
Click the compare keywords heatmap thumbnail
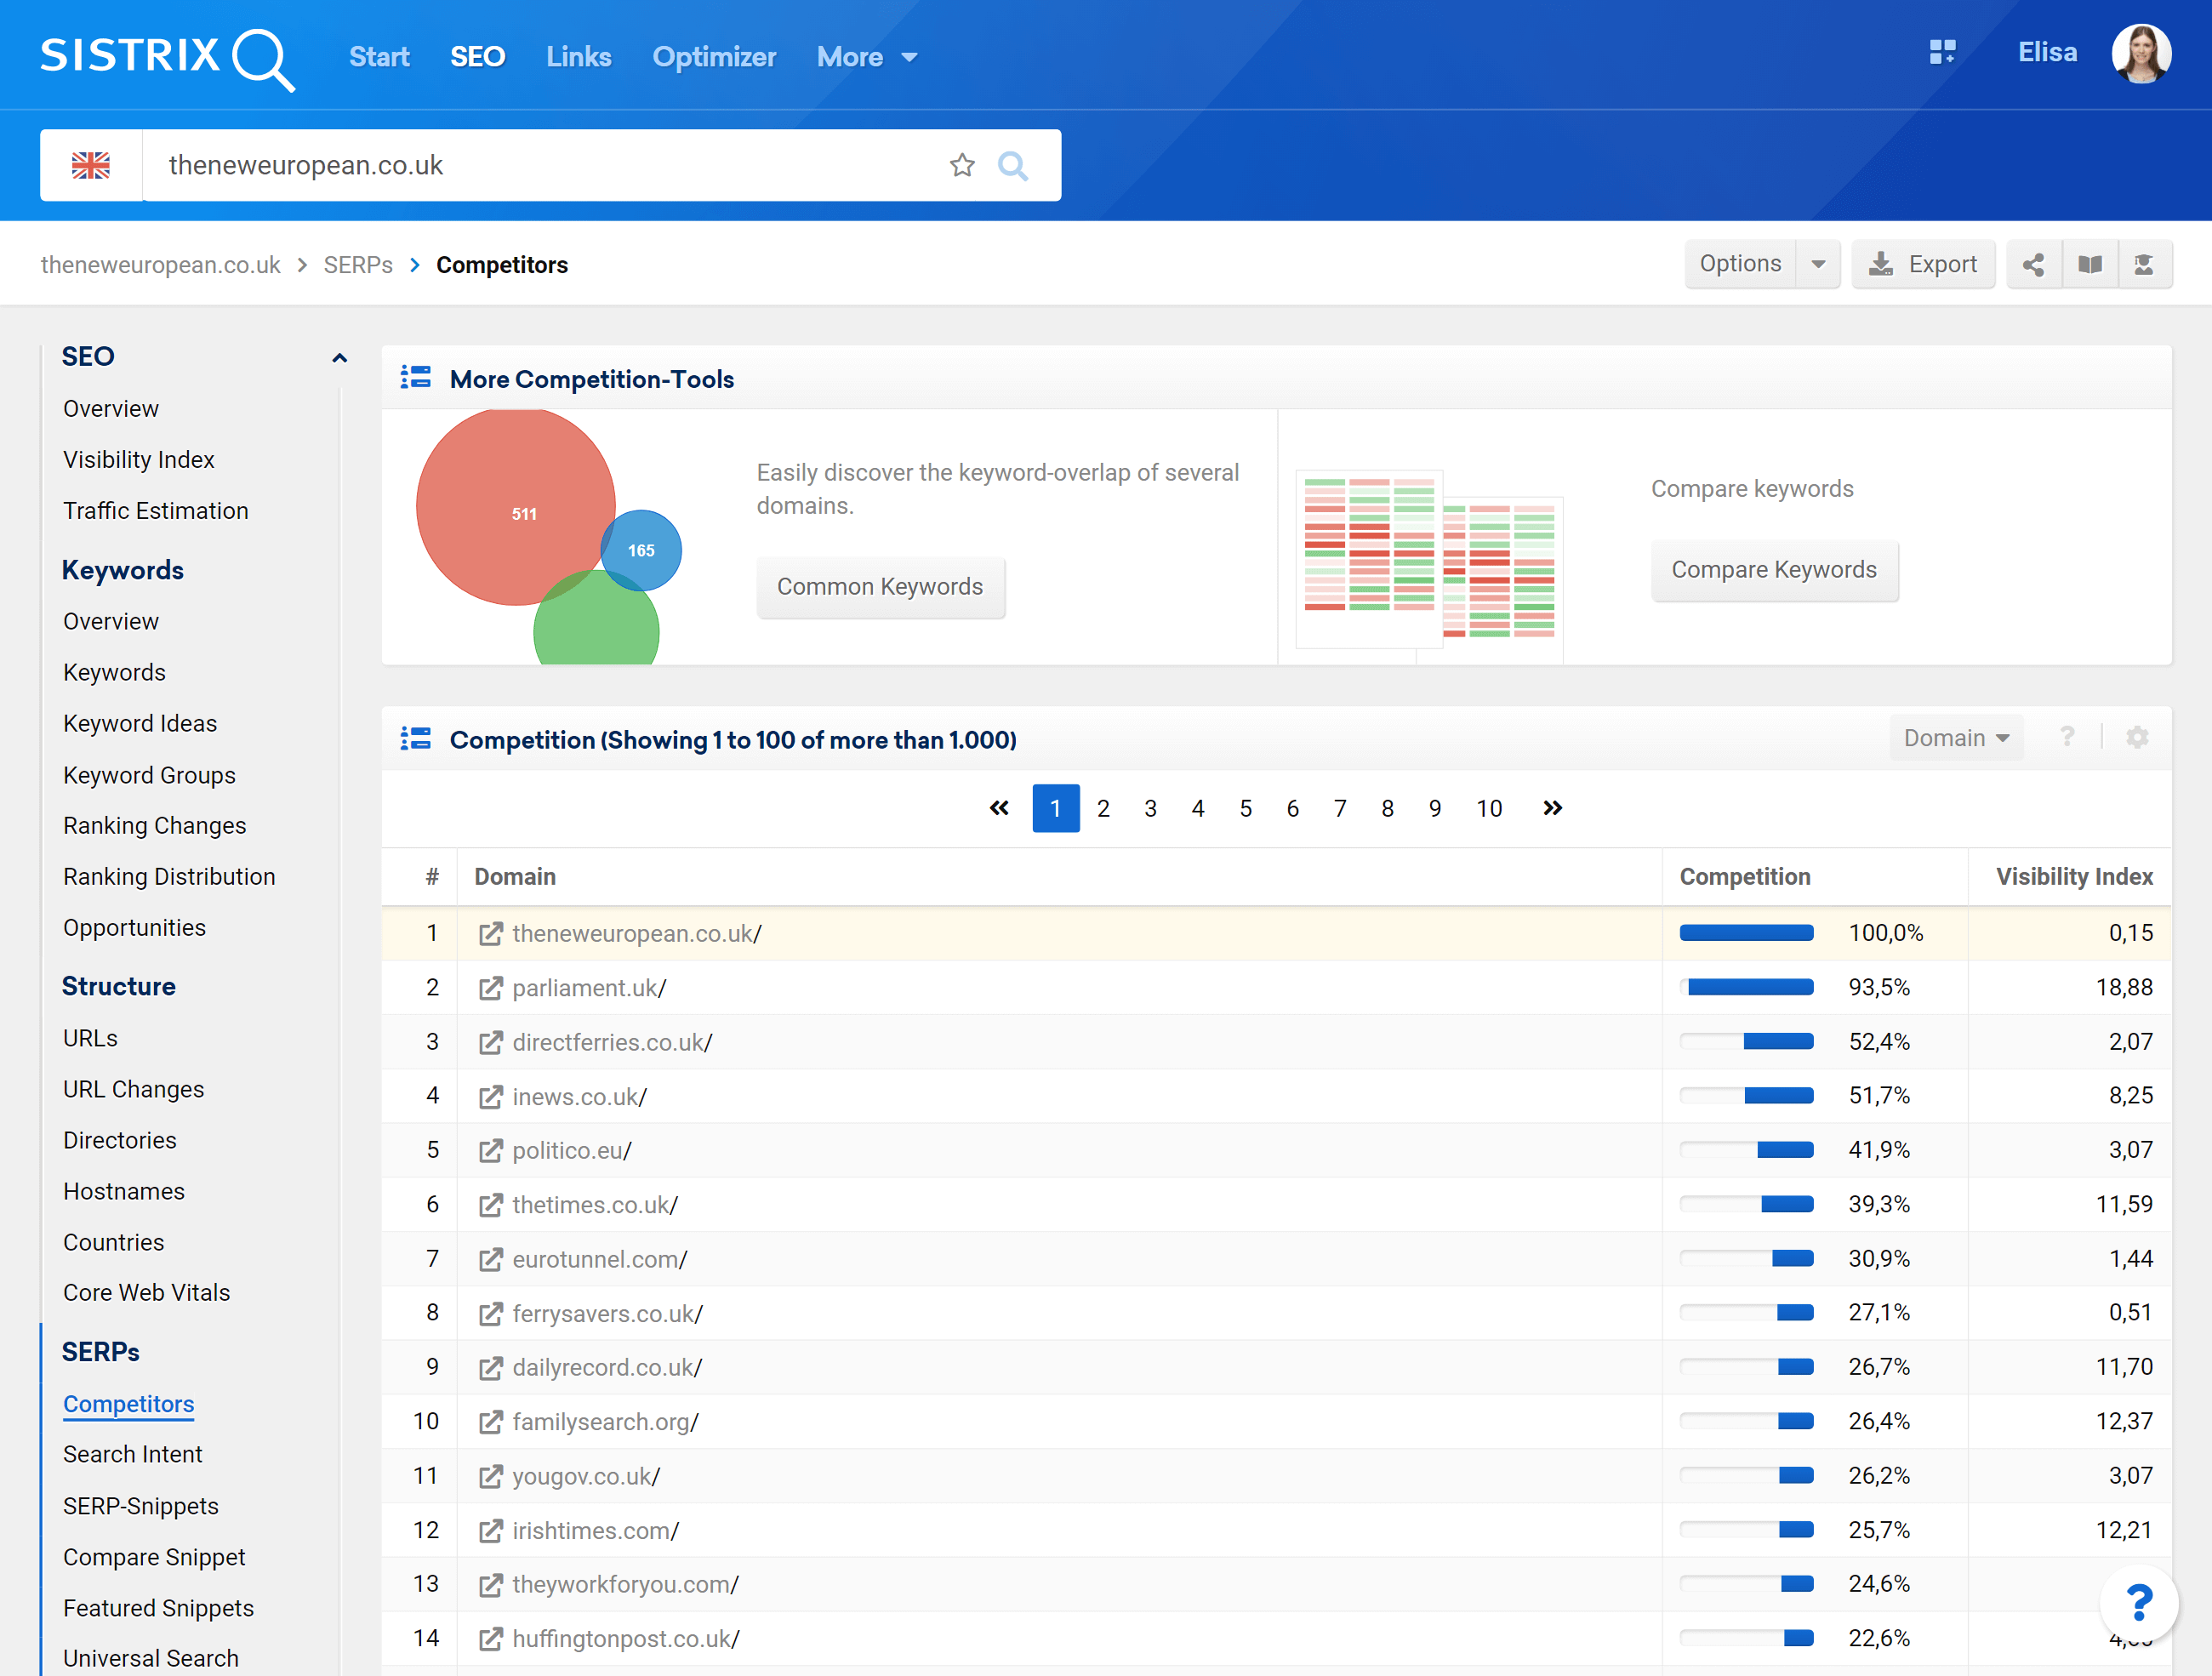1429,567
